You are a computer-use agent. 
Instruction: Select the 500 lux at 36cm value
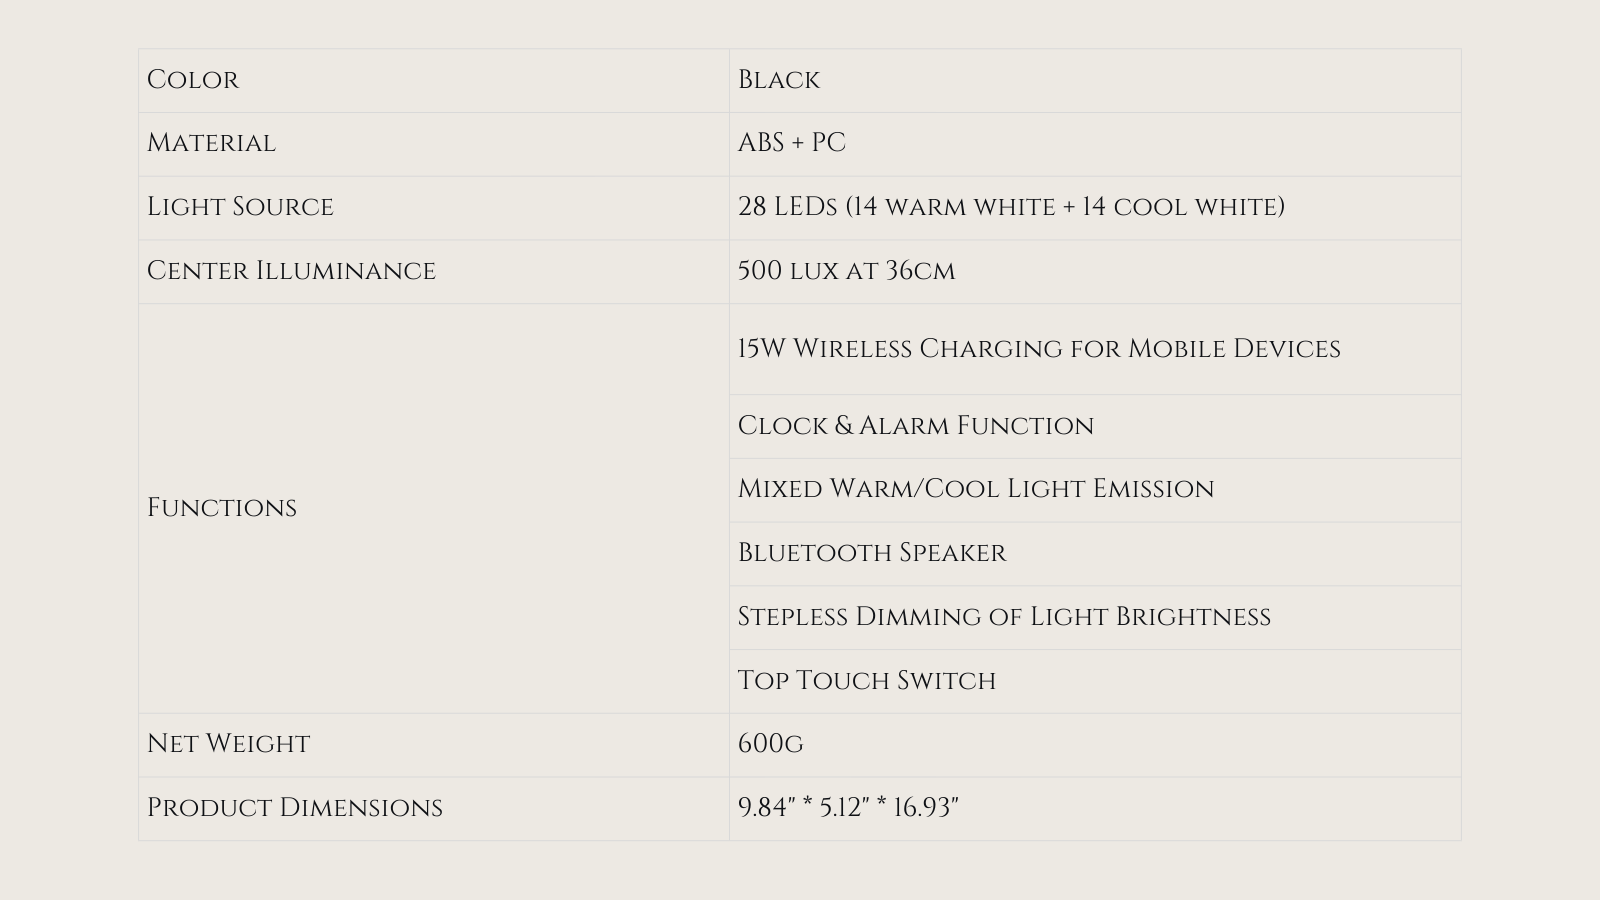click(846, 271)
